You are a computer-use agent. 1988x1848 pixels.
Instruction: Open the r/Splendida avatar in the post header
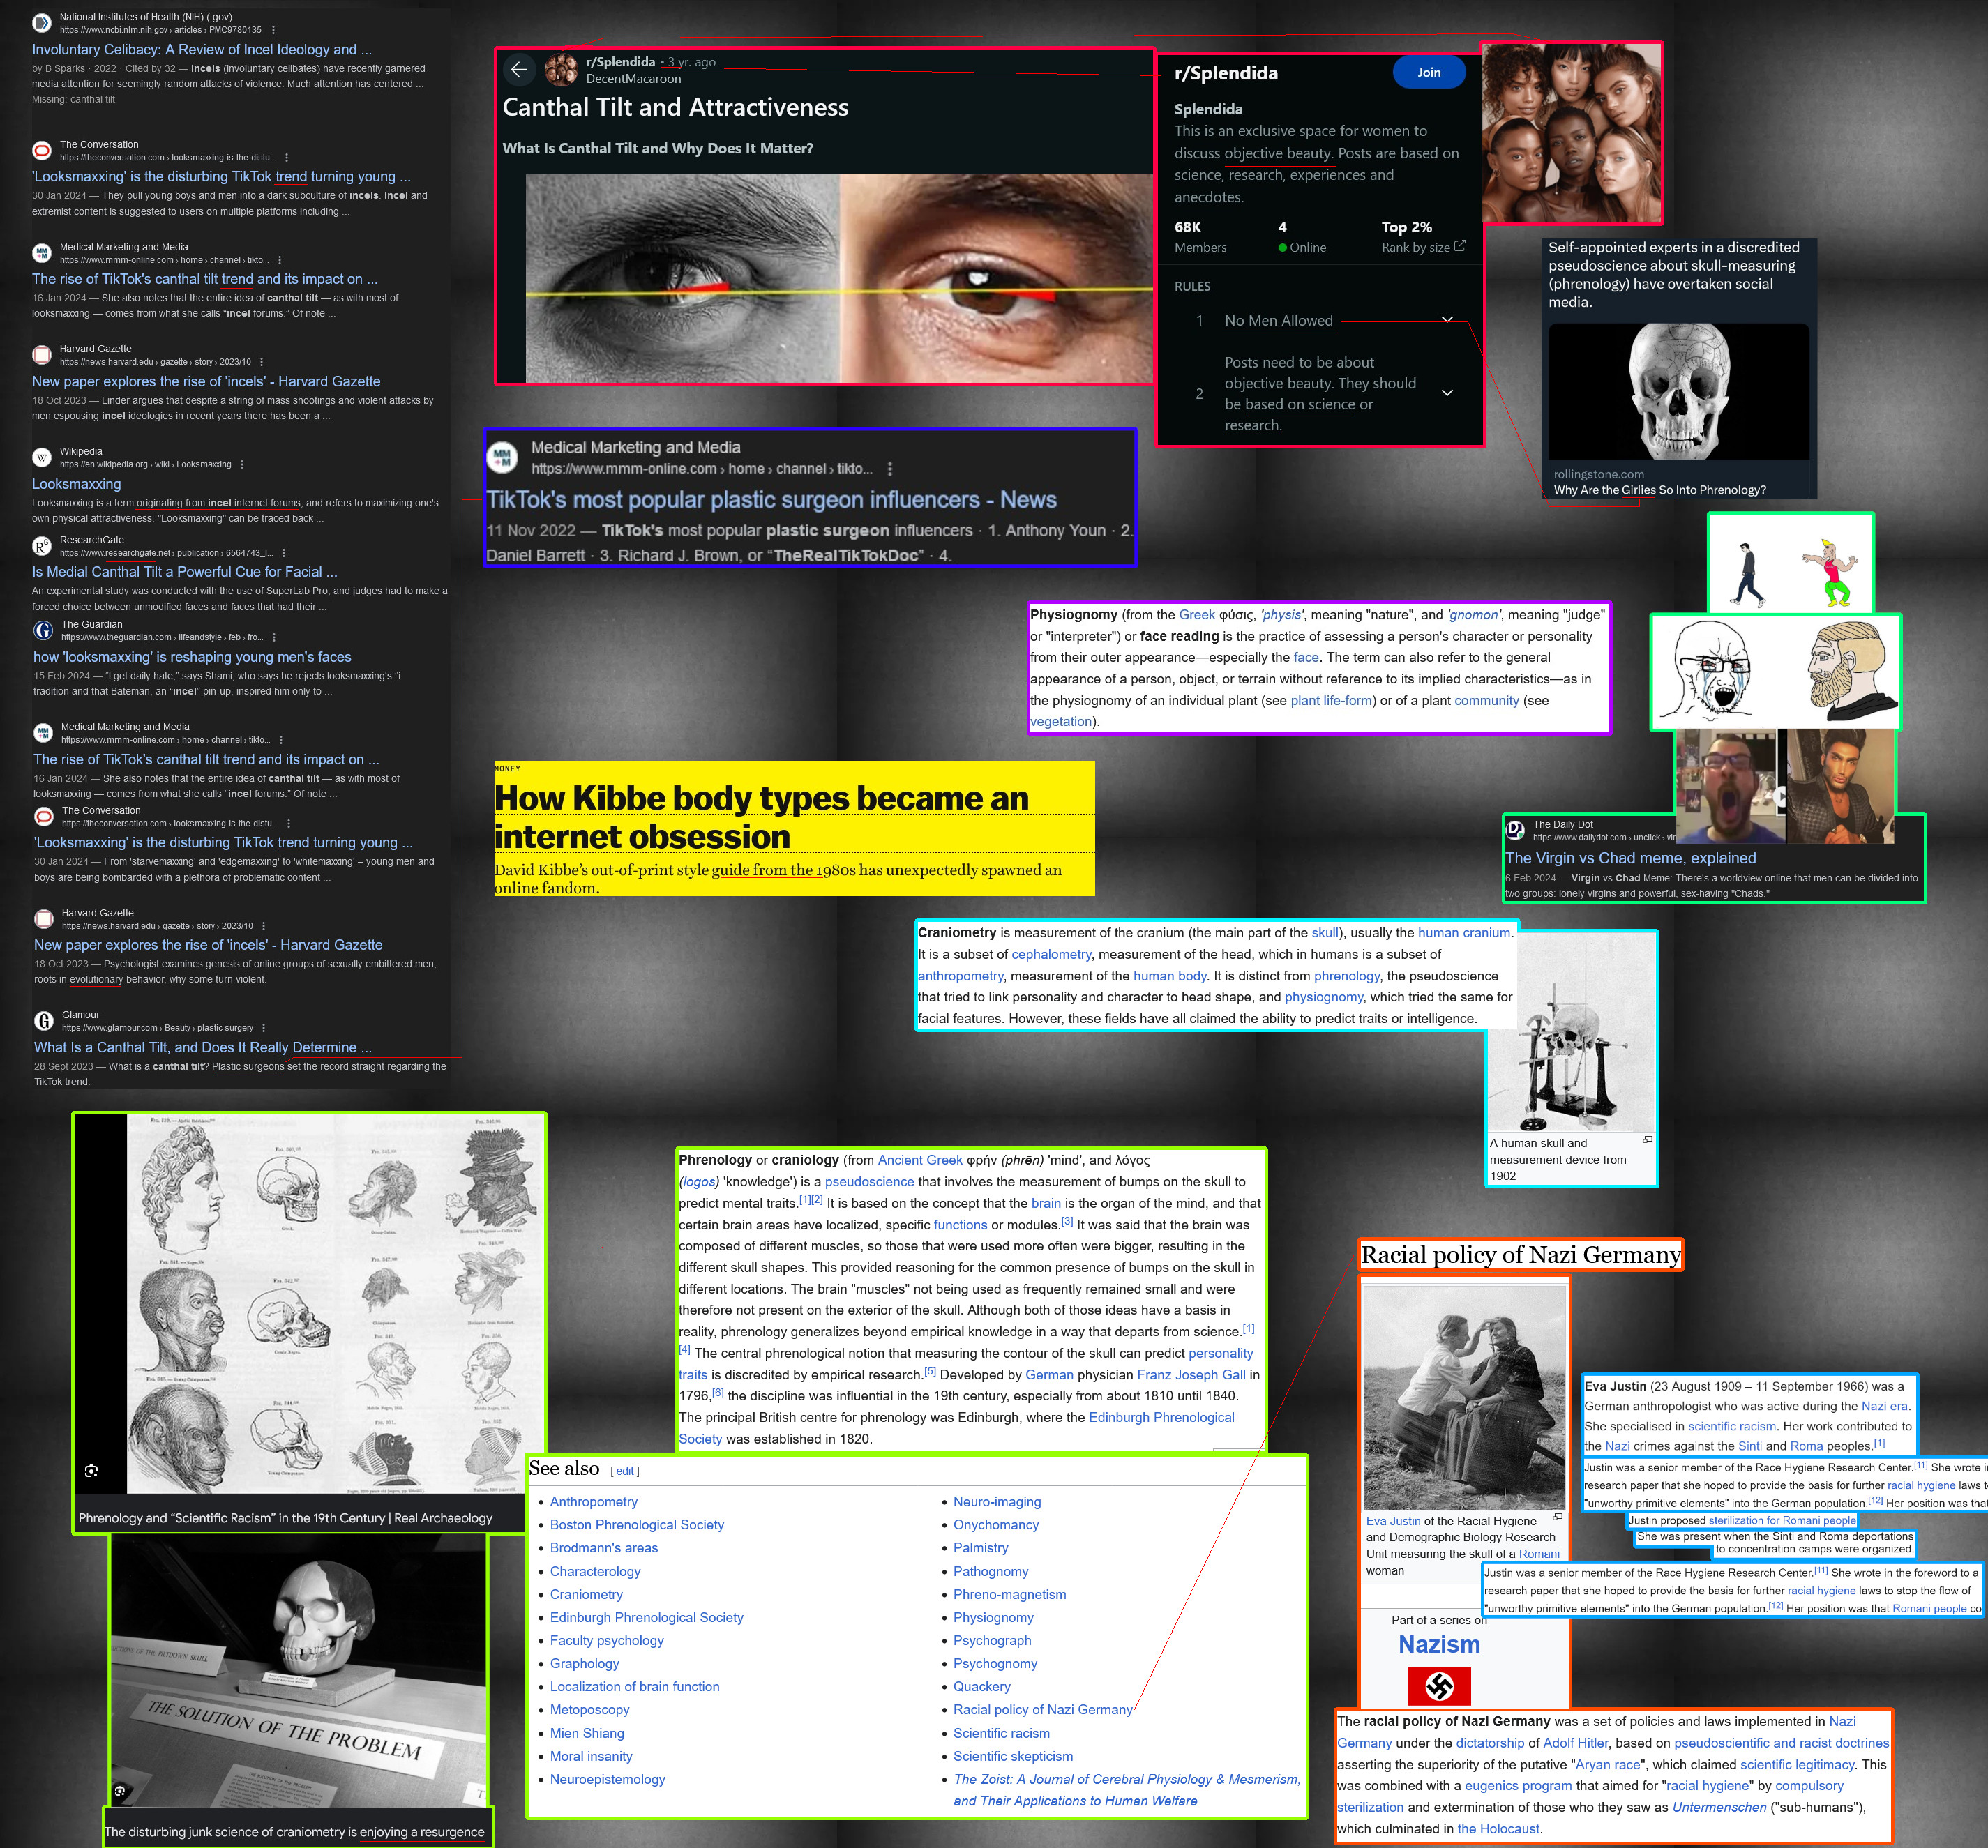pyautogui.click(x=561, y=69)
